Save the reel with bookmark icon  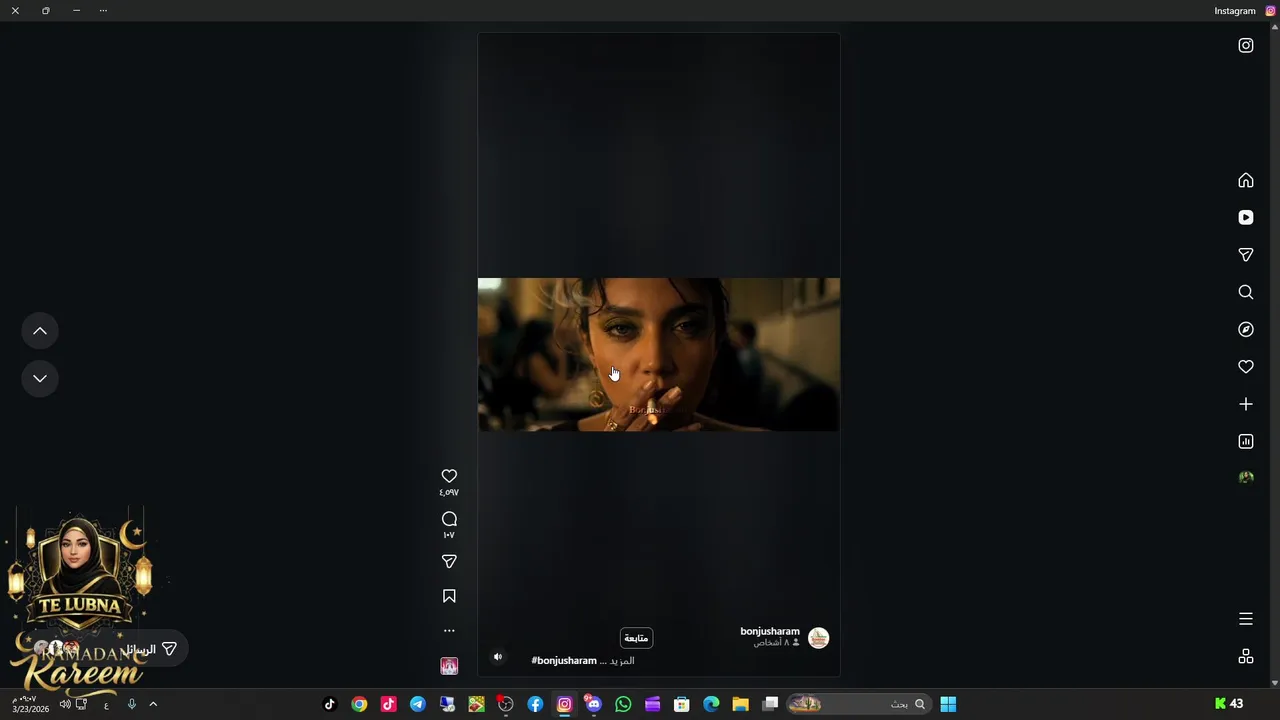click(449, 596)
